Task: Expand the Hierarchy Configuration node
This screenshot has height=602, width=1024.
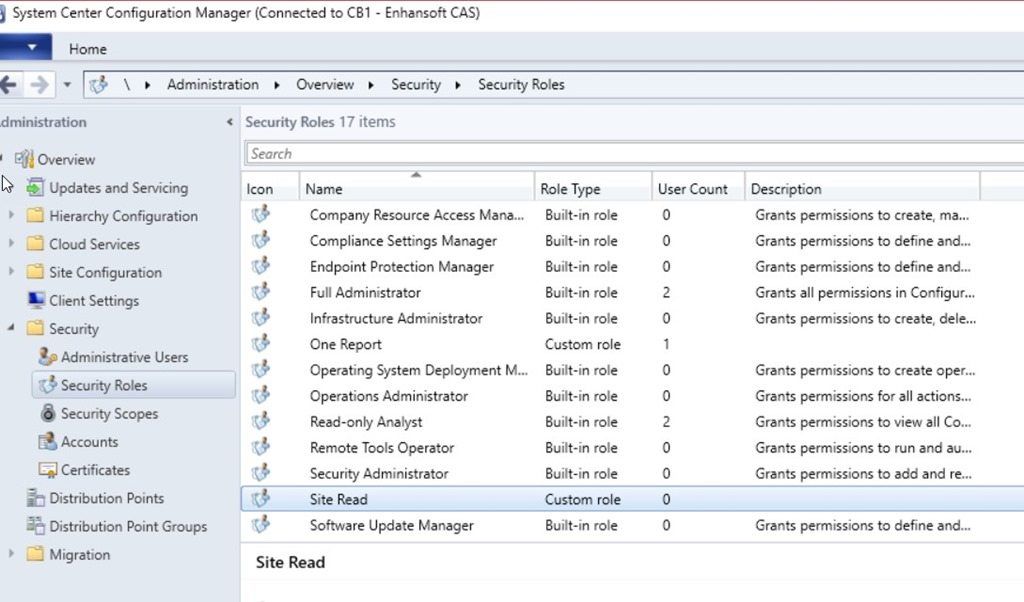Action: click(x=11, y=215)
